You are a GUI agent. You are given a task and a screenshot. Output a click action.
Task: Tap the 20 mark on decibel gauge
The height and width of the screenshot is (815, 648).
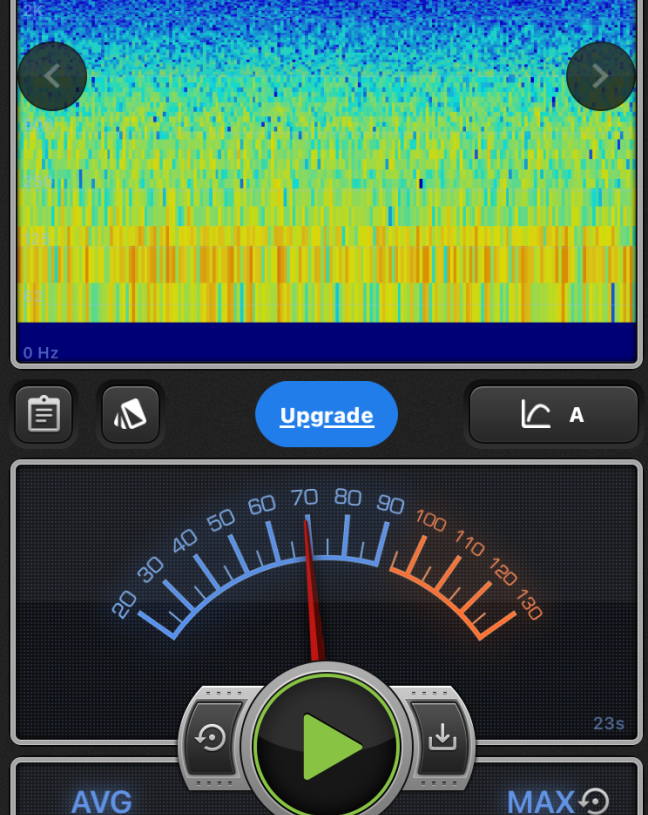click(125, 604)
